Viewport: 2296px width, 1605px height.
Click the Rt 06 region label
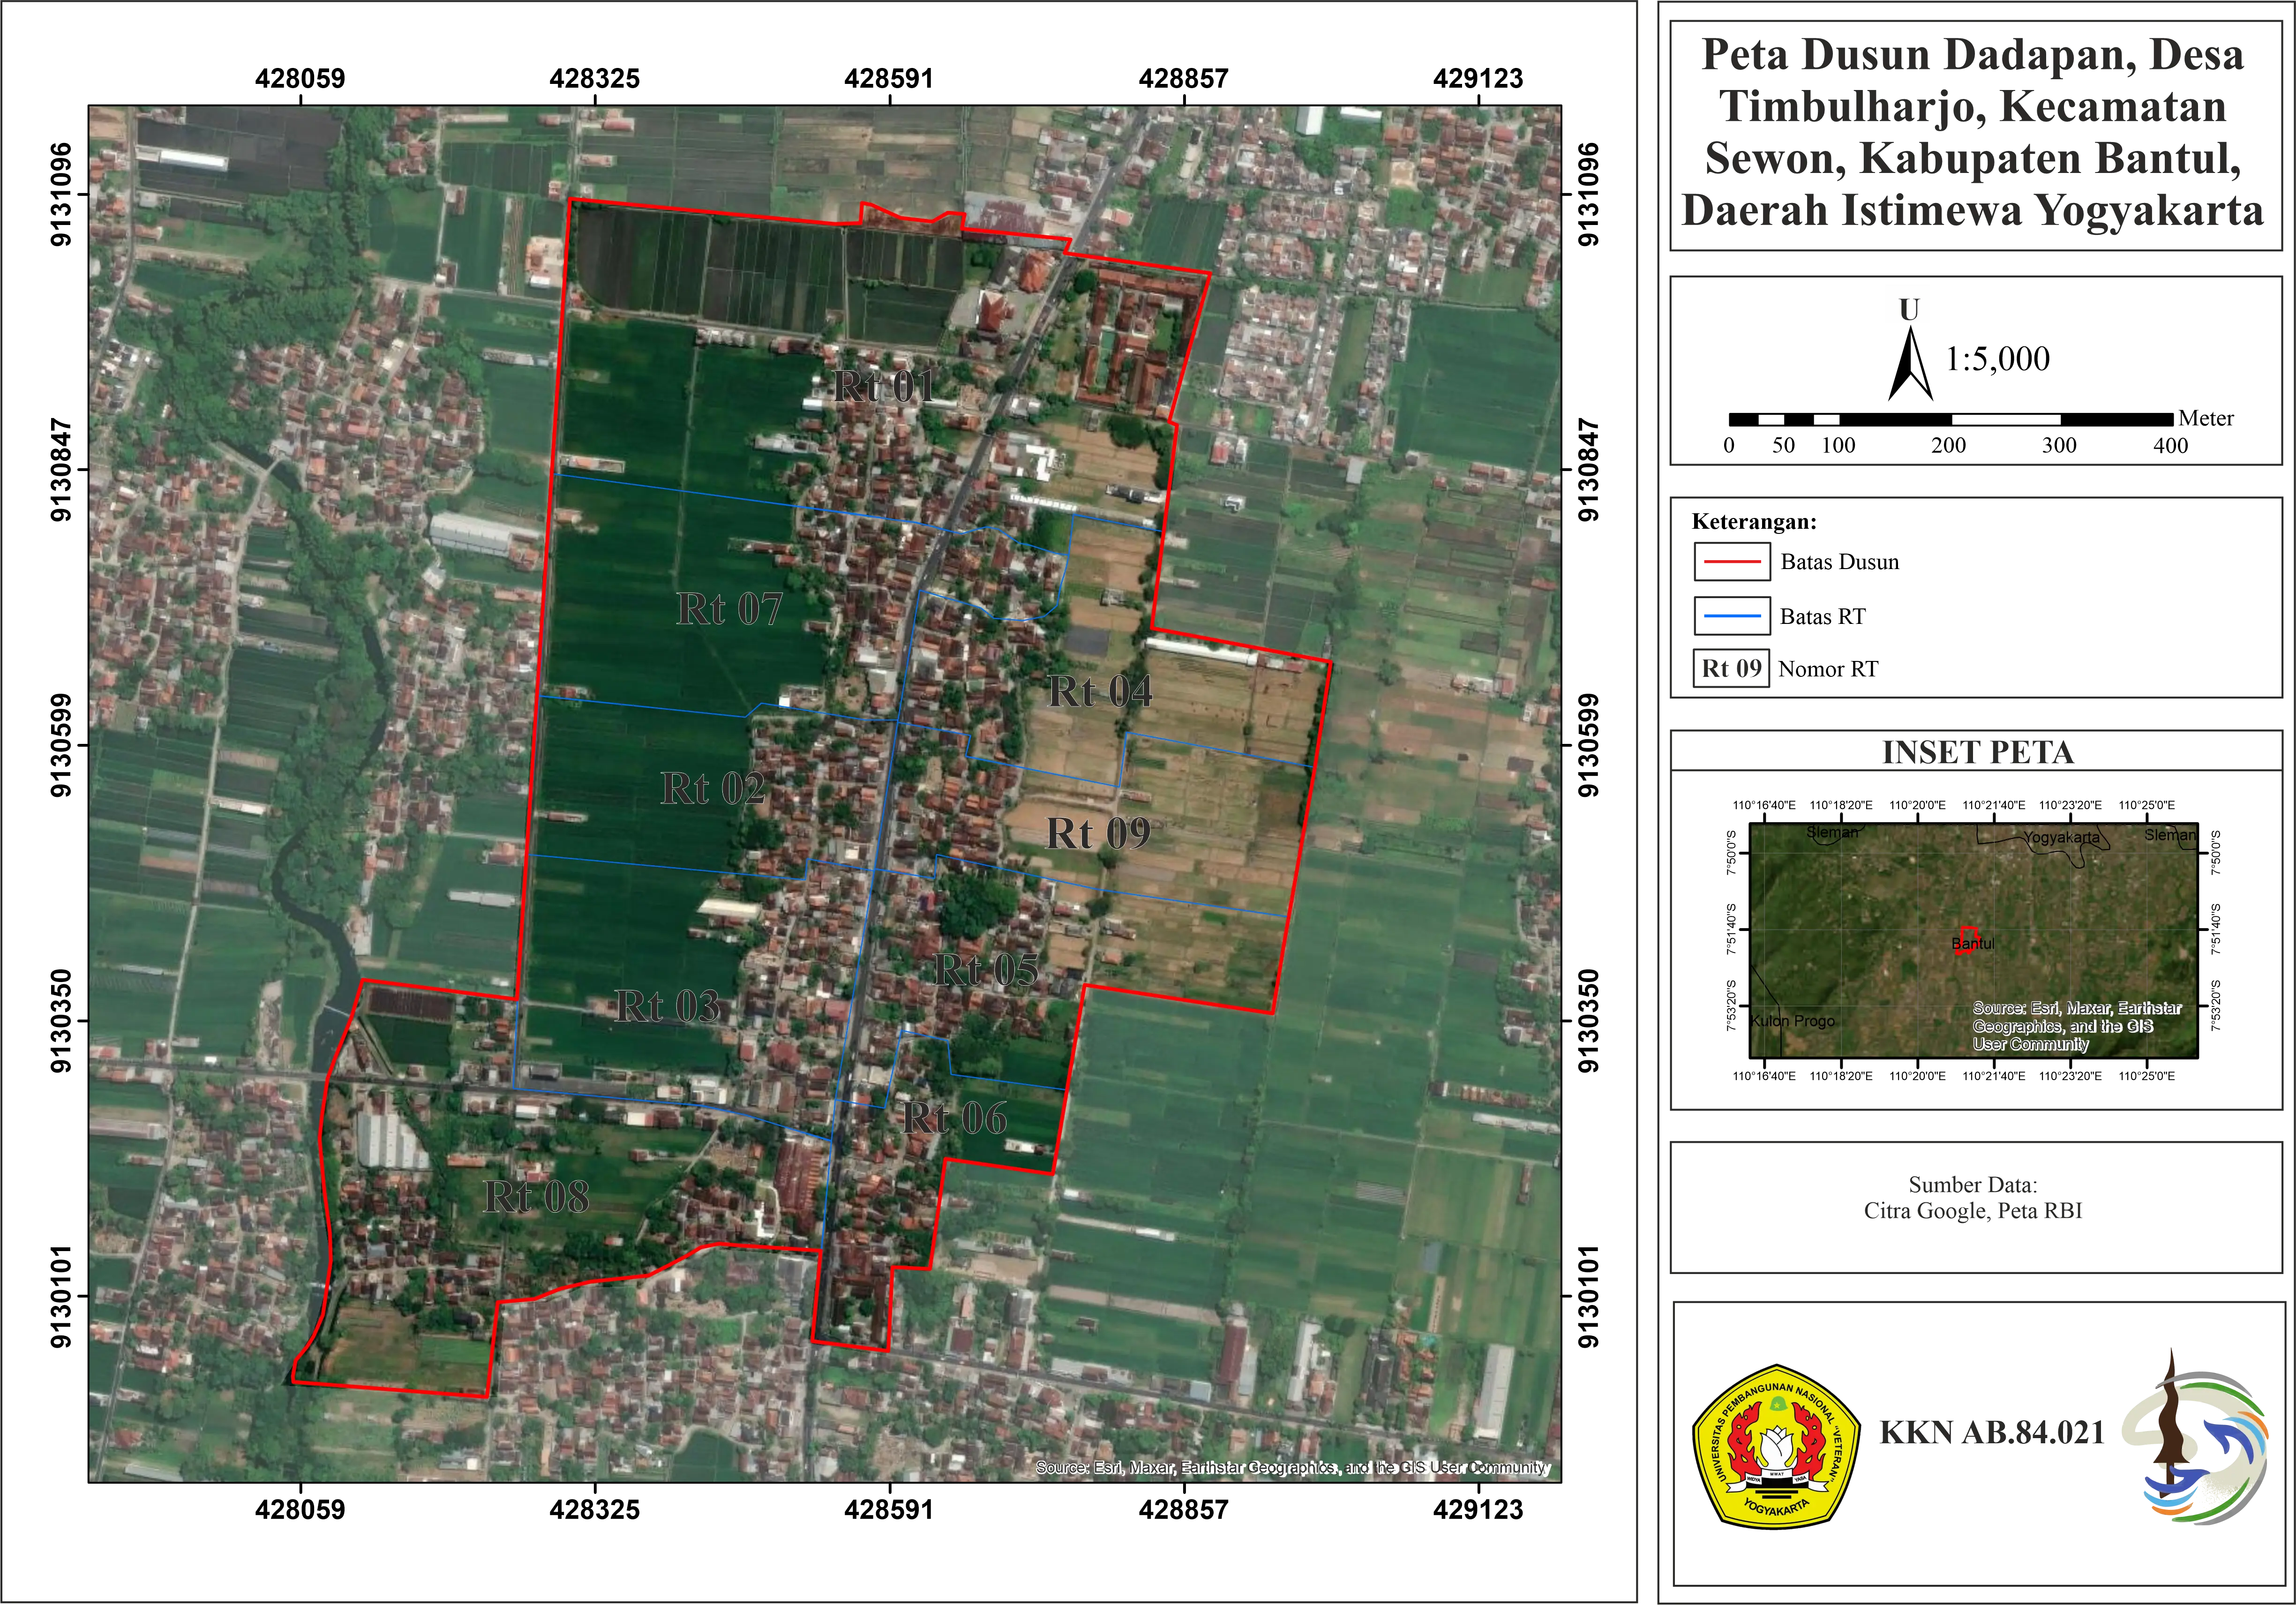point(955,1118)
